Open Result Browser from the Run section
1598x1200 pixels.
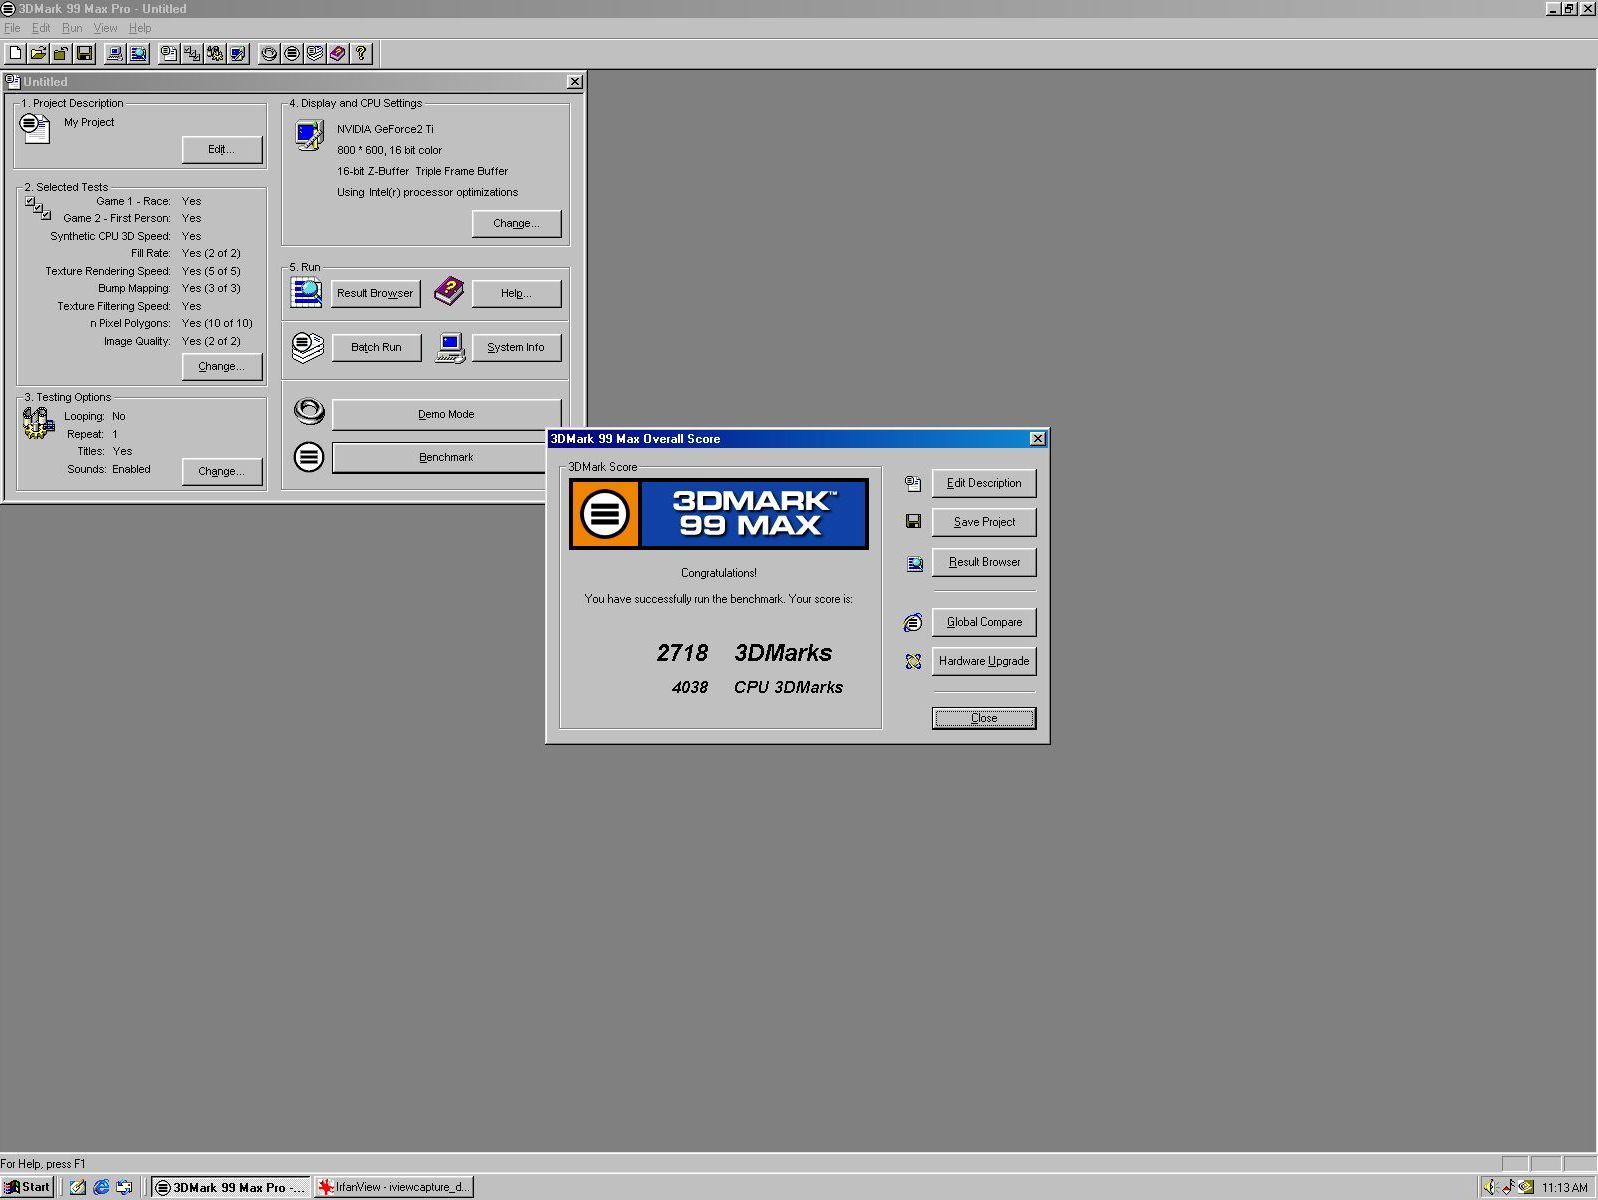(376, 293)
